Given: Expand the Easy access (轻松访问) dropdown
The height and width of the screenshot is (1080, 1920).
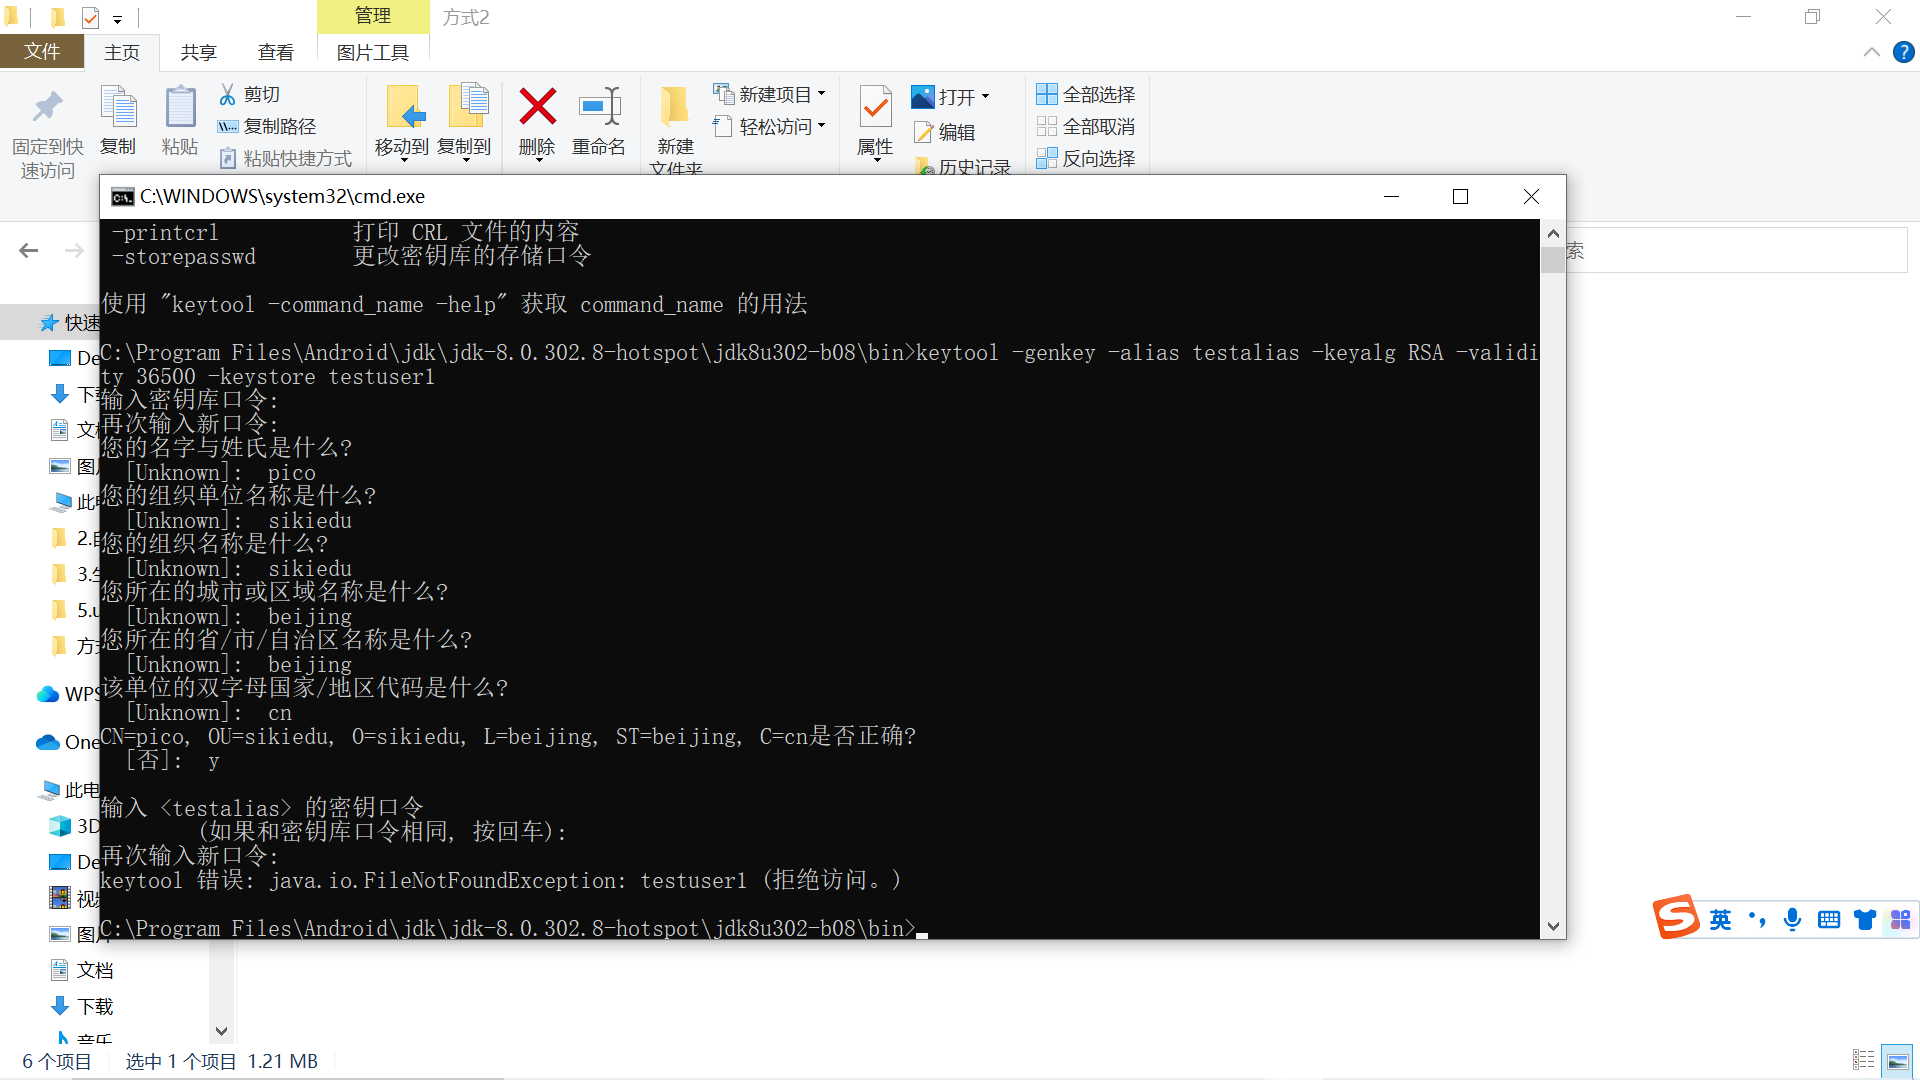Looking at the screenshot, I should [821, 126].
